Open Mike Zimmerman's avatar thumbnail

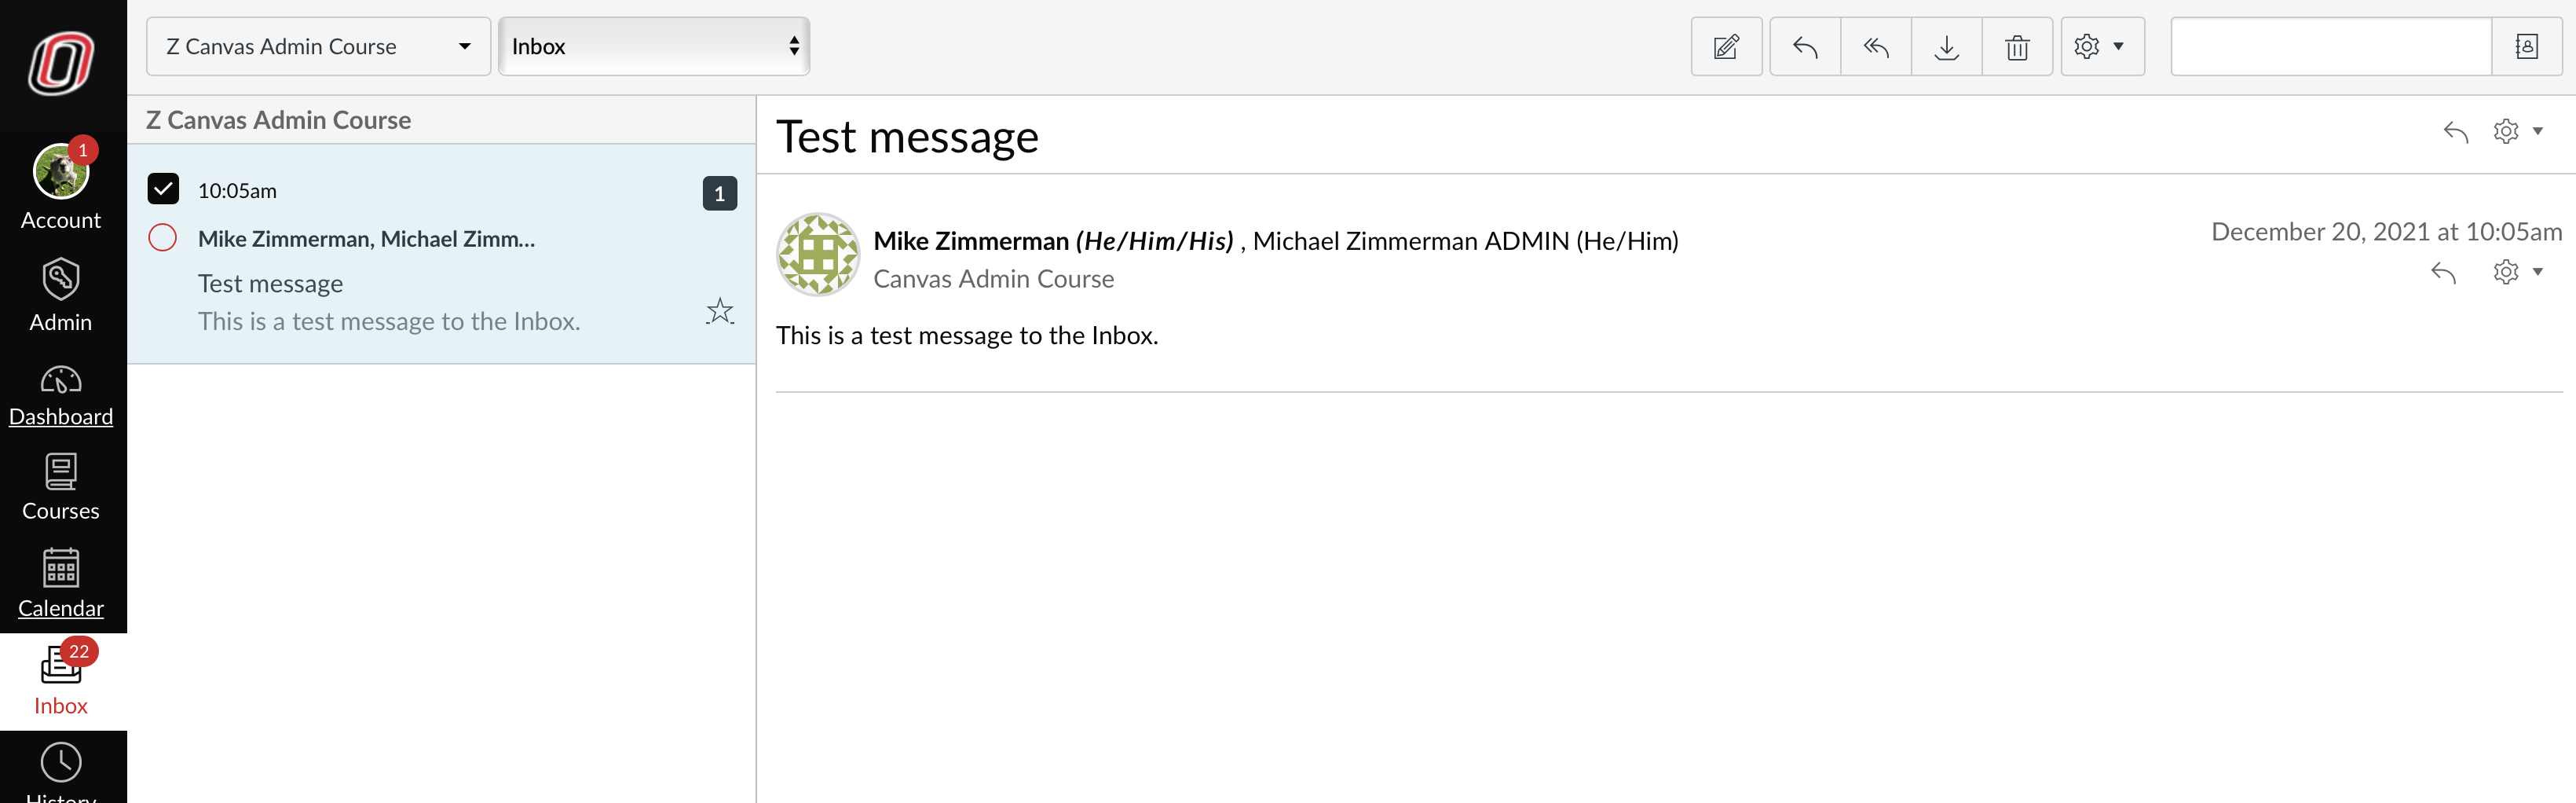tap(817, 255)
